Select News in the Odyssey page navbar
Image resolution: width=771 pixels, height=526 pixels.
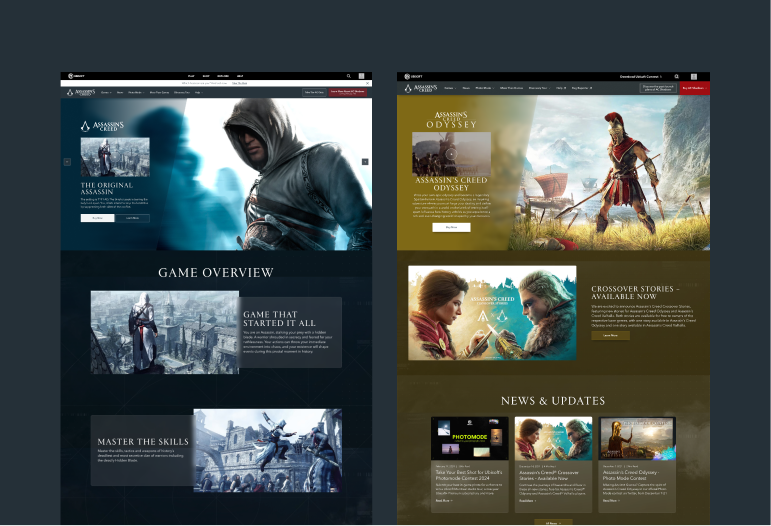pos(465,88)
